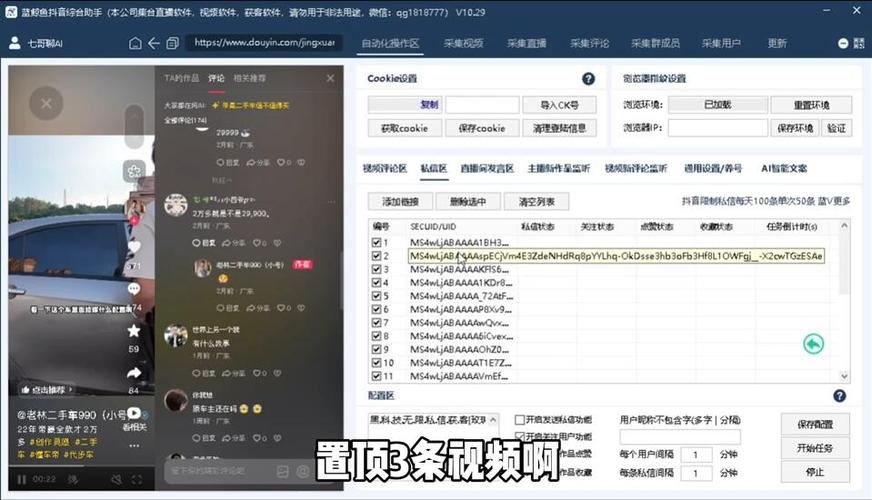The height and width of the screenshot is (500, 872).
Task: Favorite the video with the star icon
Action: [134, 331]
